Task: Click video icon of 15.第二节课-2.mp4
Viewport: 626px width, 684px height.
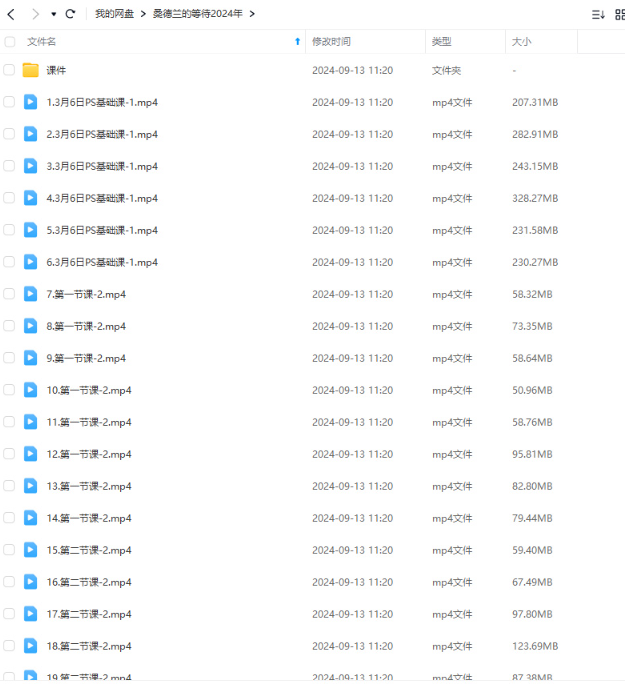Action: pyautogui.click(x=30, y=550)
